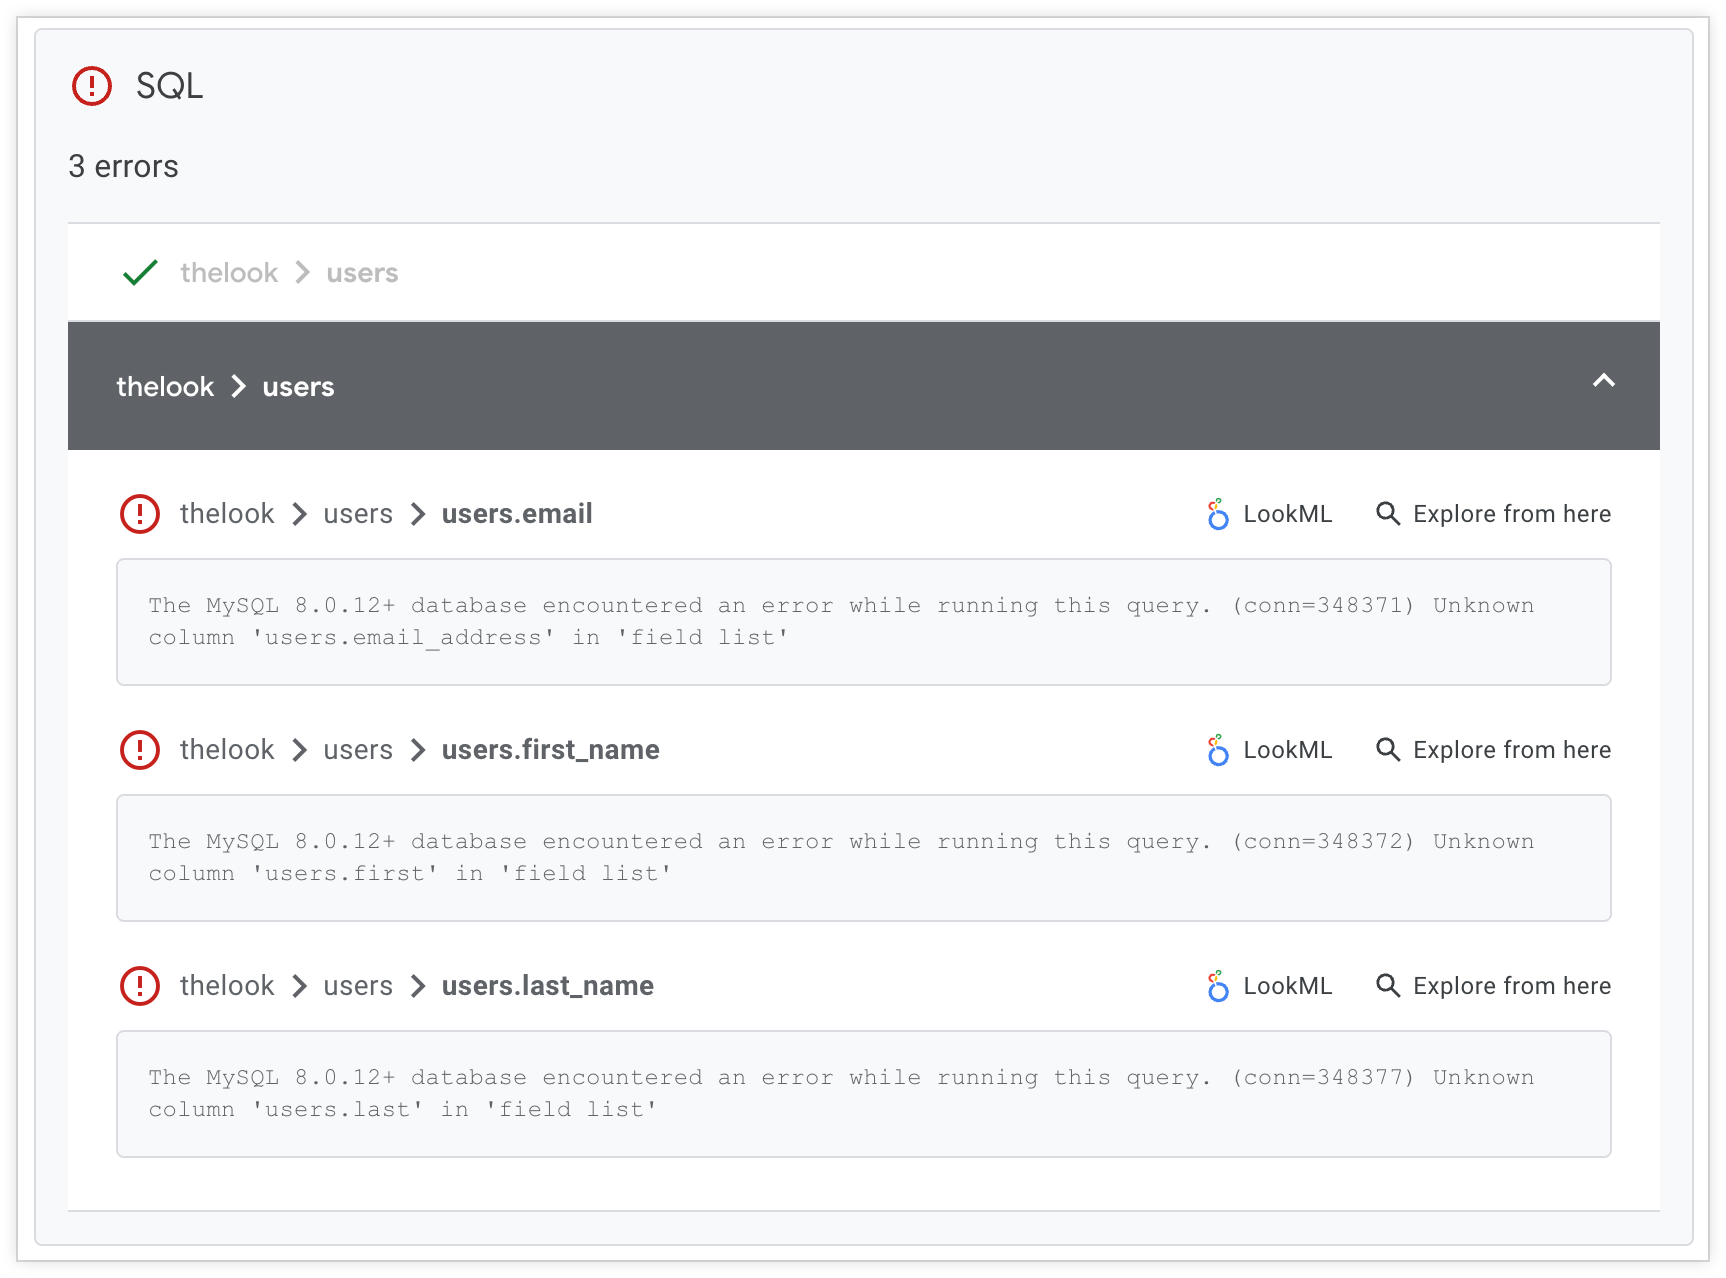Click the LookML icon beside users.first_name error

1218,750
